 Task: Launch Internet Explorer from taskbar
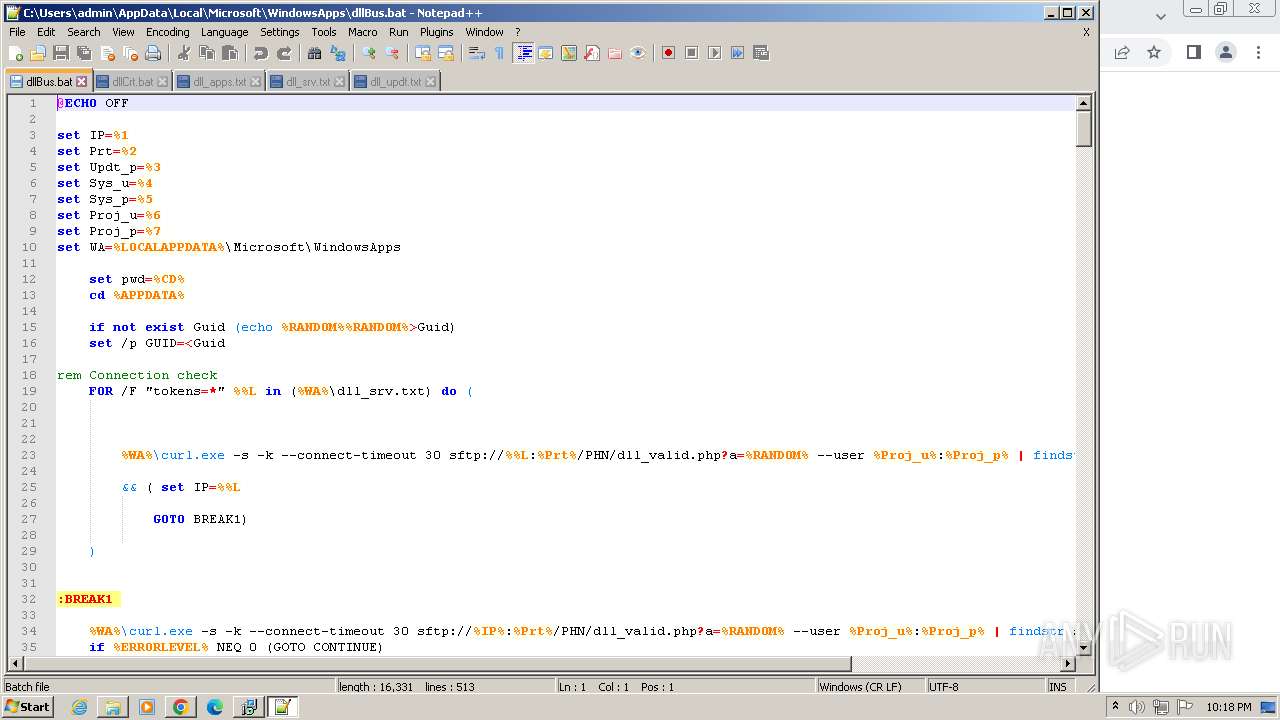[x=79, y=707]
